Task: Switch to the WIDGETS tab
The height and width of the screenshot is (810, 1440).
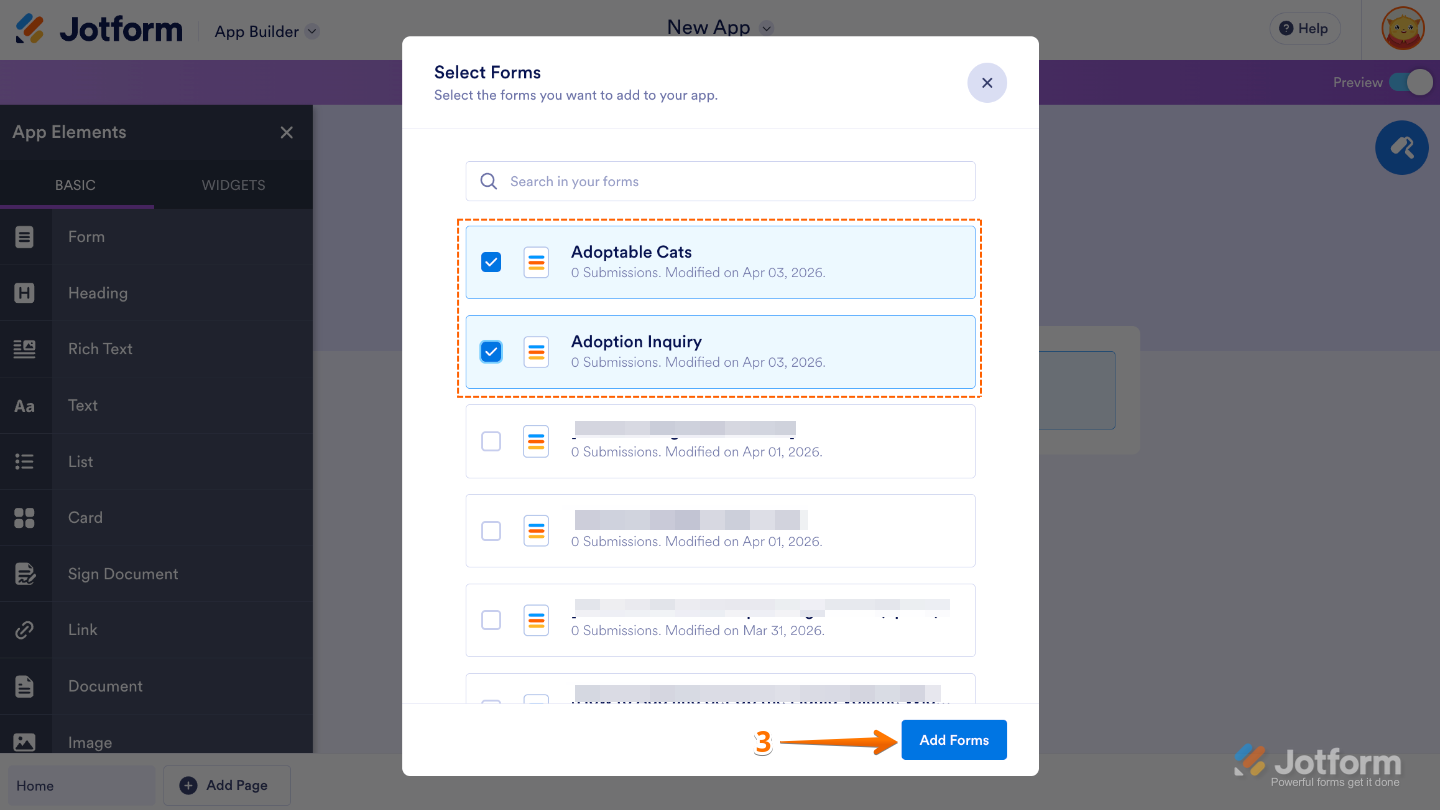Action: (x=232, y=185)
